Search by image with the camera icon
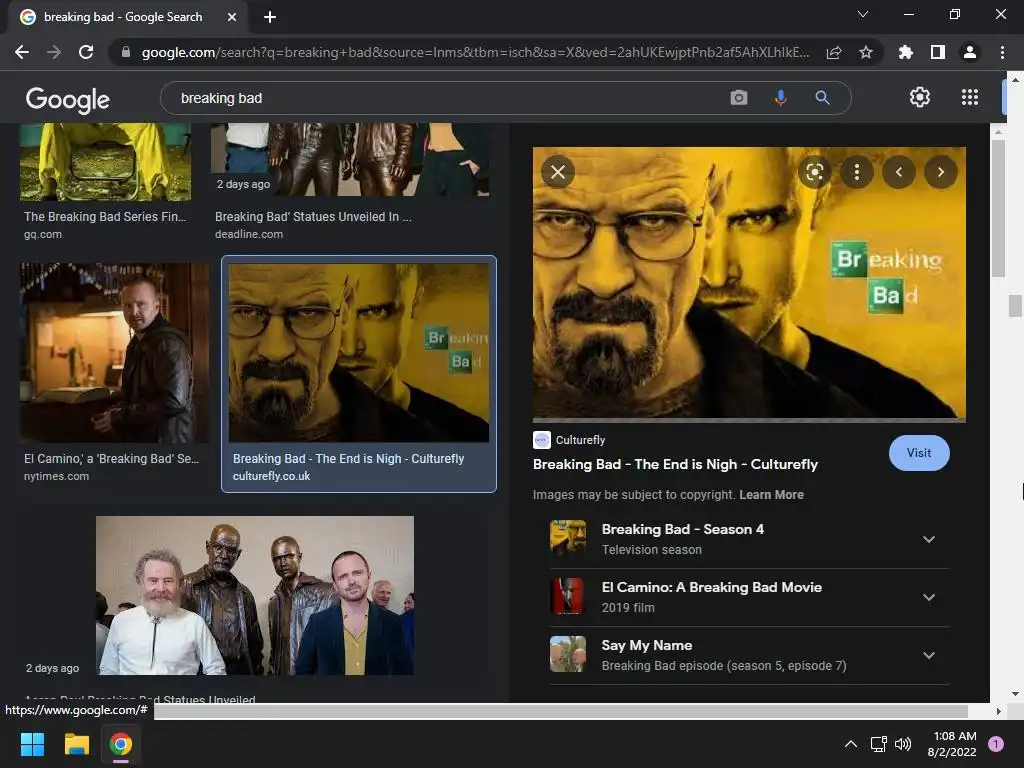This screenshot has width=1024, height=768. pyautogui.click(x=739, y=98)
